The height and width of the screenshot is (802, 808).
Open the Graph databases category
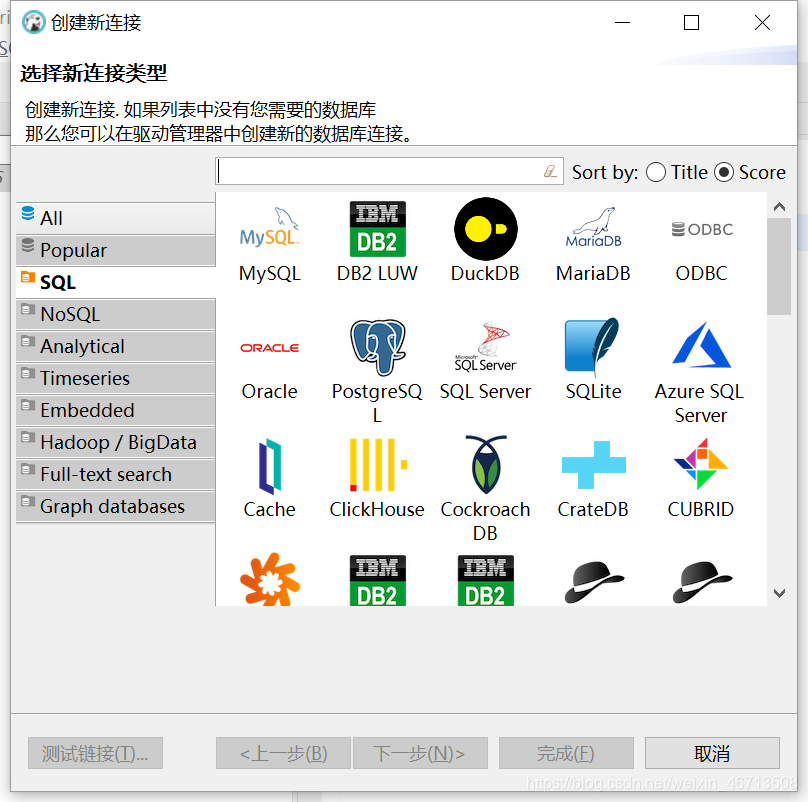115,506
